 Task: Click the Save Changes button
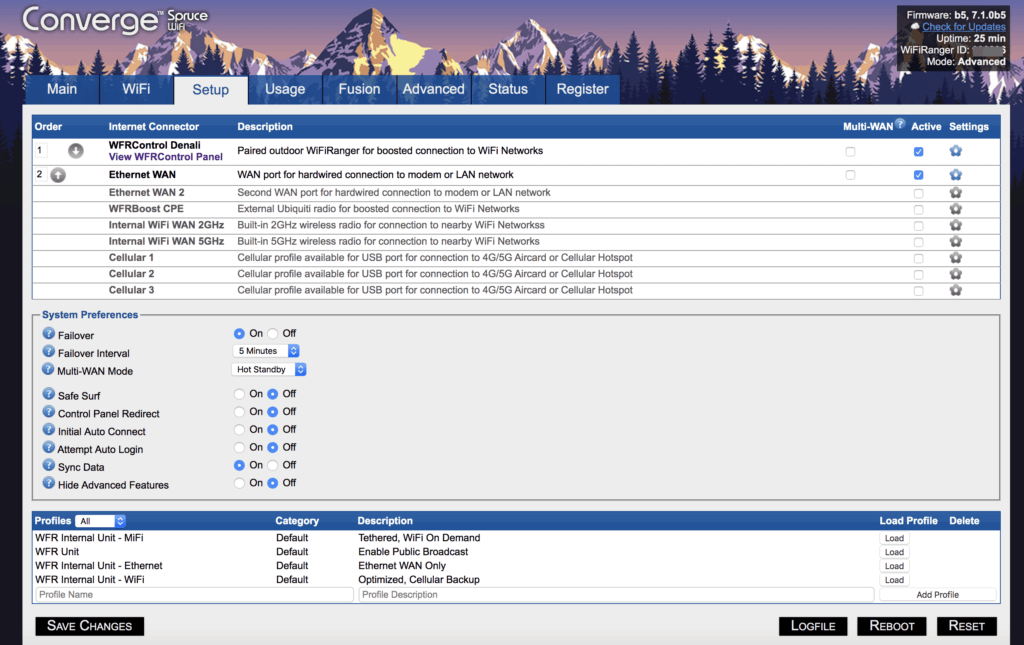89,626
